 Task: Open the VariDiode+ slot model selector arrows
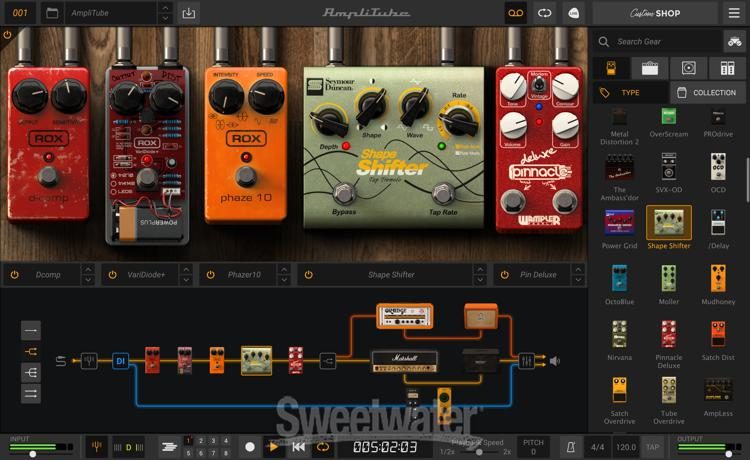186,274
